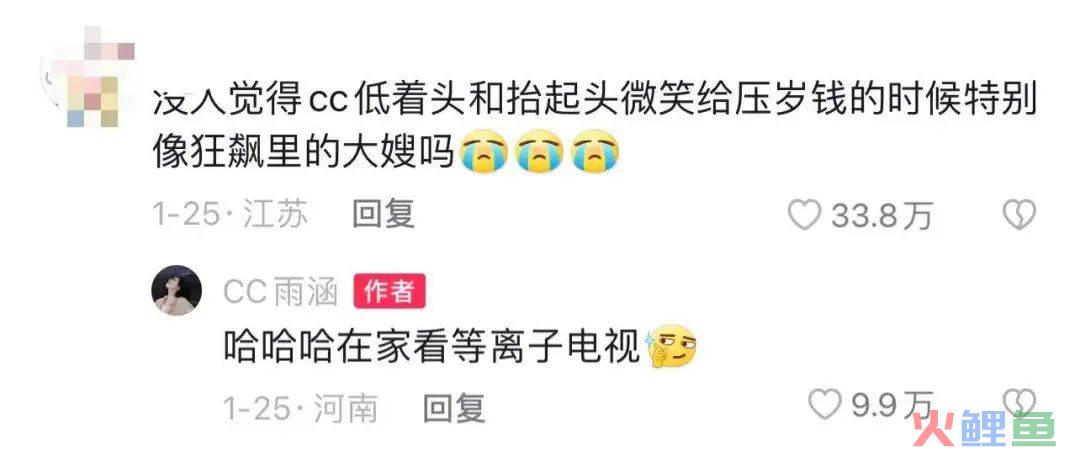1080x452 pixels.
Task: Open the CC雨涵 username link
Action: 280,293
